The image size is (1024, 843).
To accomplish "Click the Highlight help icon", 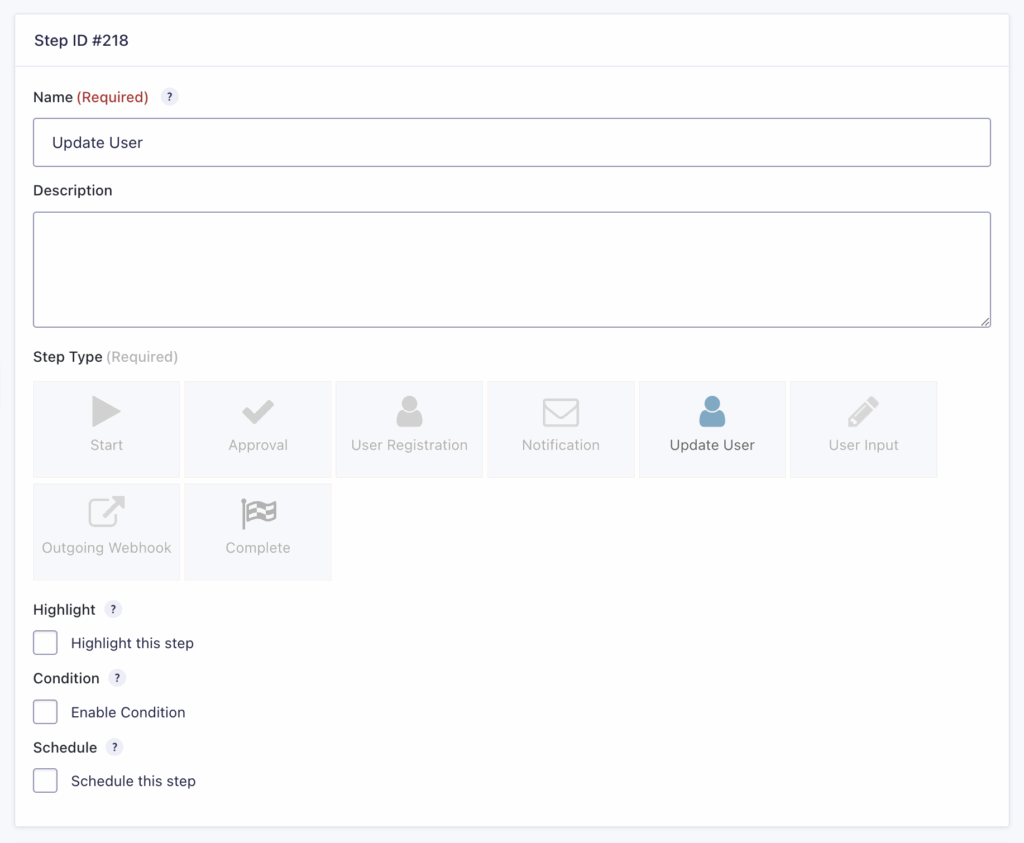I will [112, 609].
